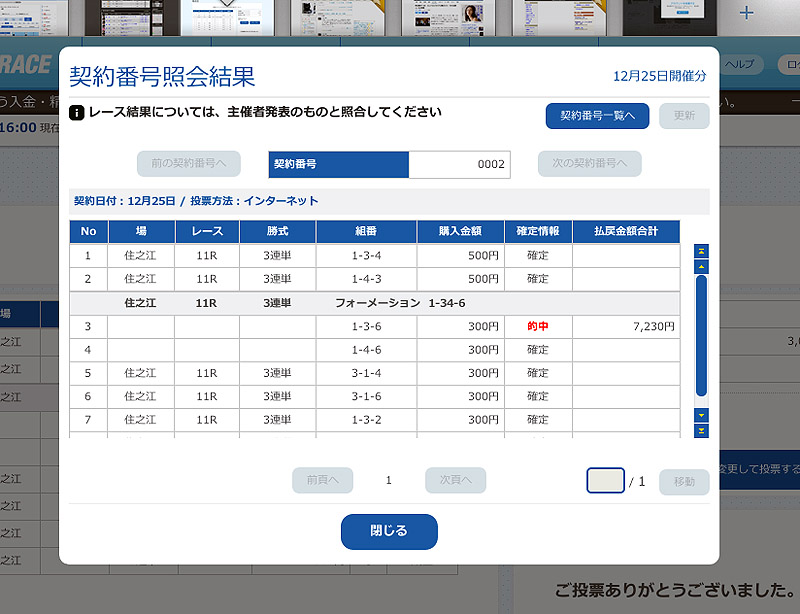800x614 pixels.
Task: Click the 契約番号 field showing 0002
Action: point(459,165)
